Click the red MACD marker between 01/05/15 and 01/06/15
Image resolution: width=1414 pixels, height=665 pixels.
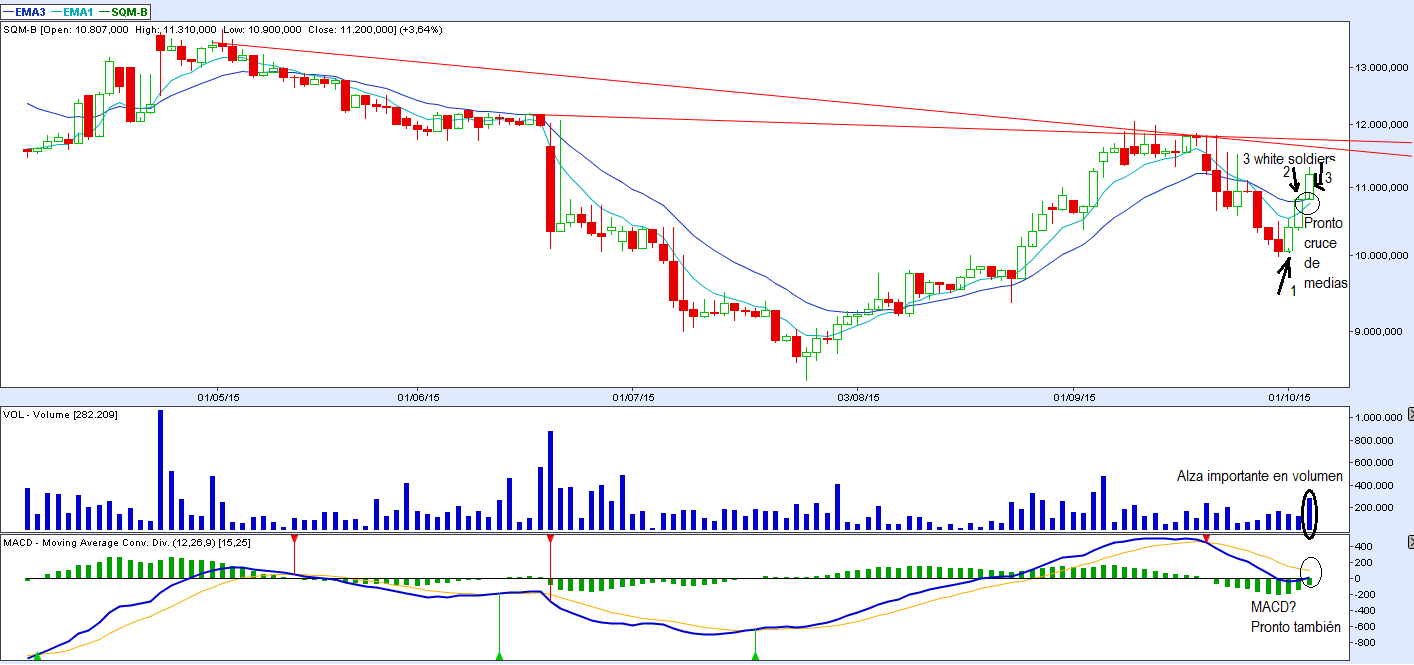pos(294,540)
